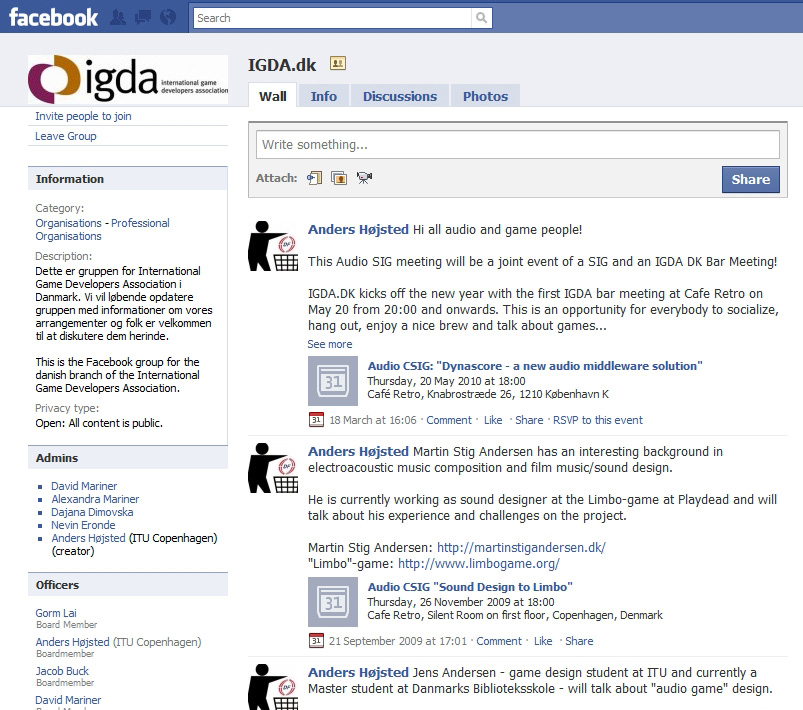
Task: Click the Admins section header
Action: coord(128,458)
